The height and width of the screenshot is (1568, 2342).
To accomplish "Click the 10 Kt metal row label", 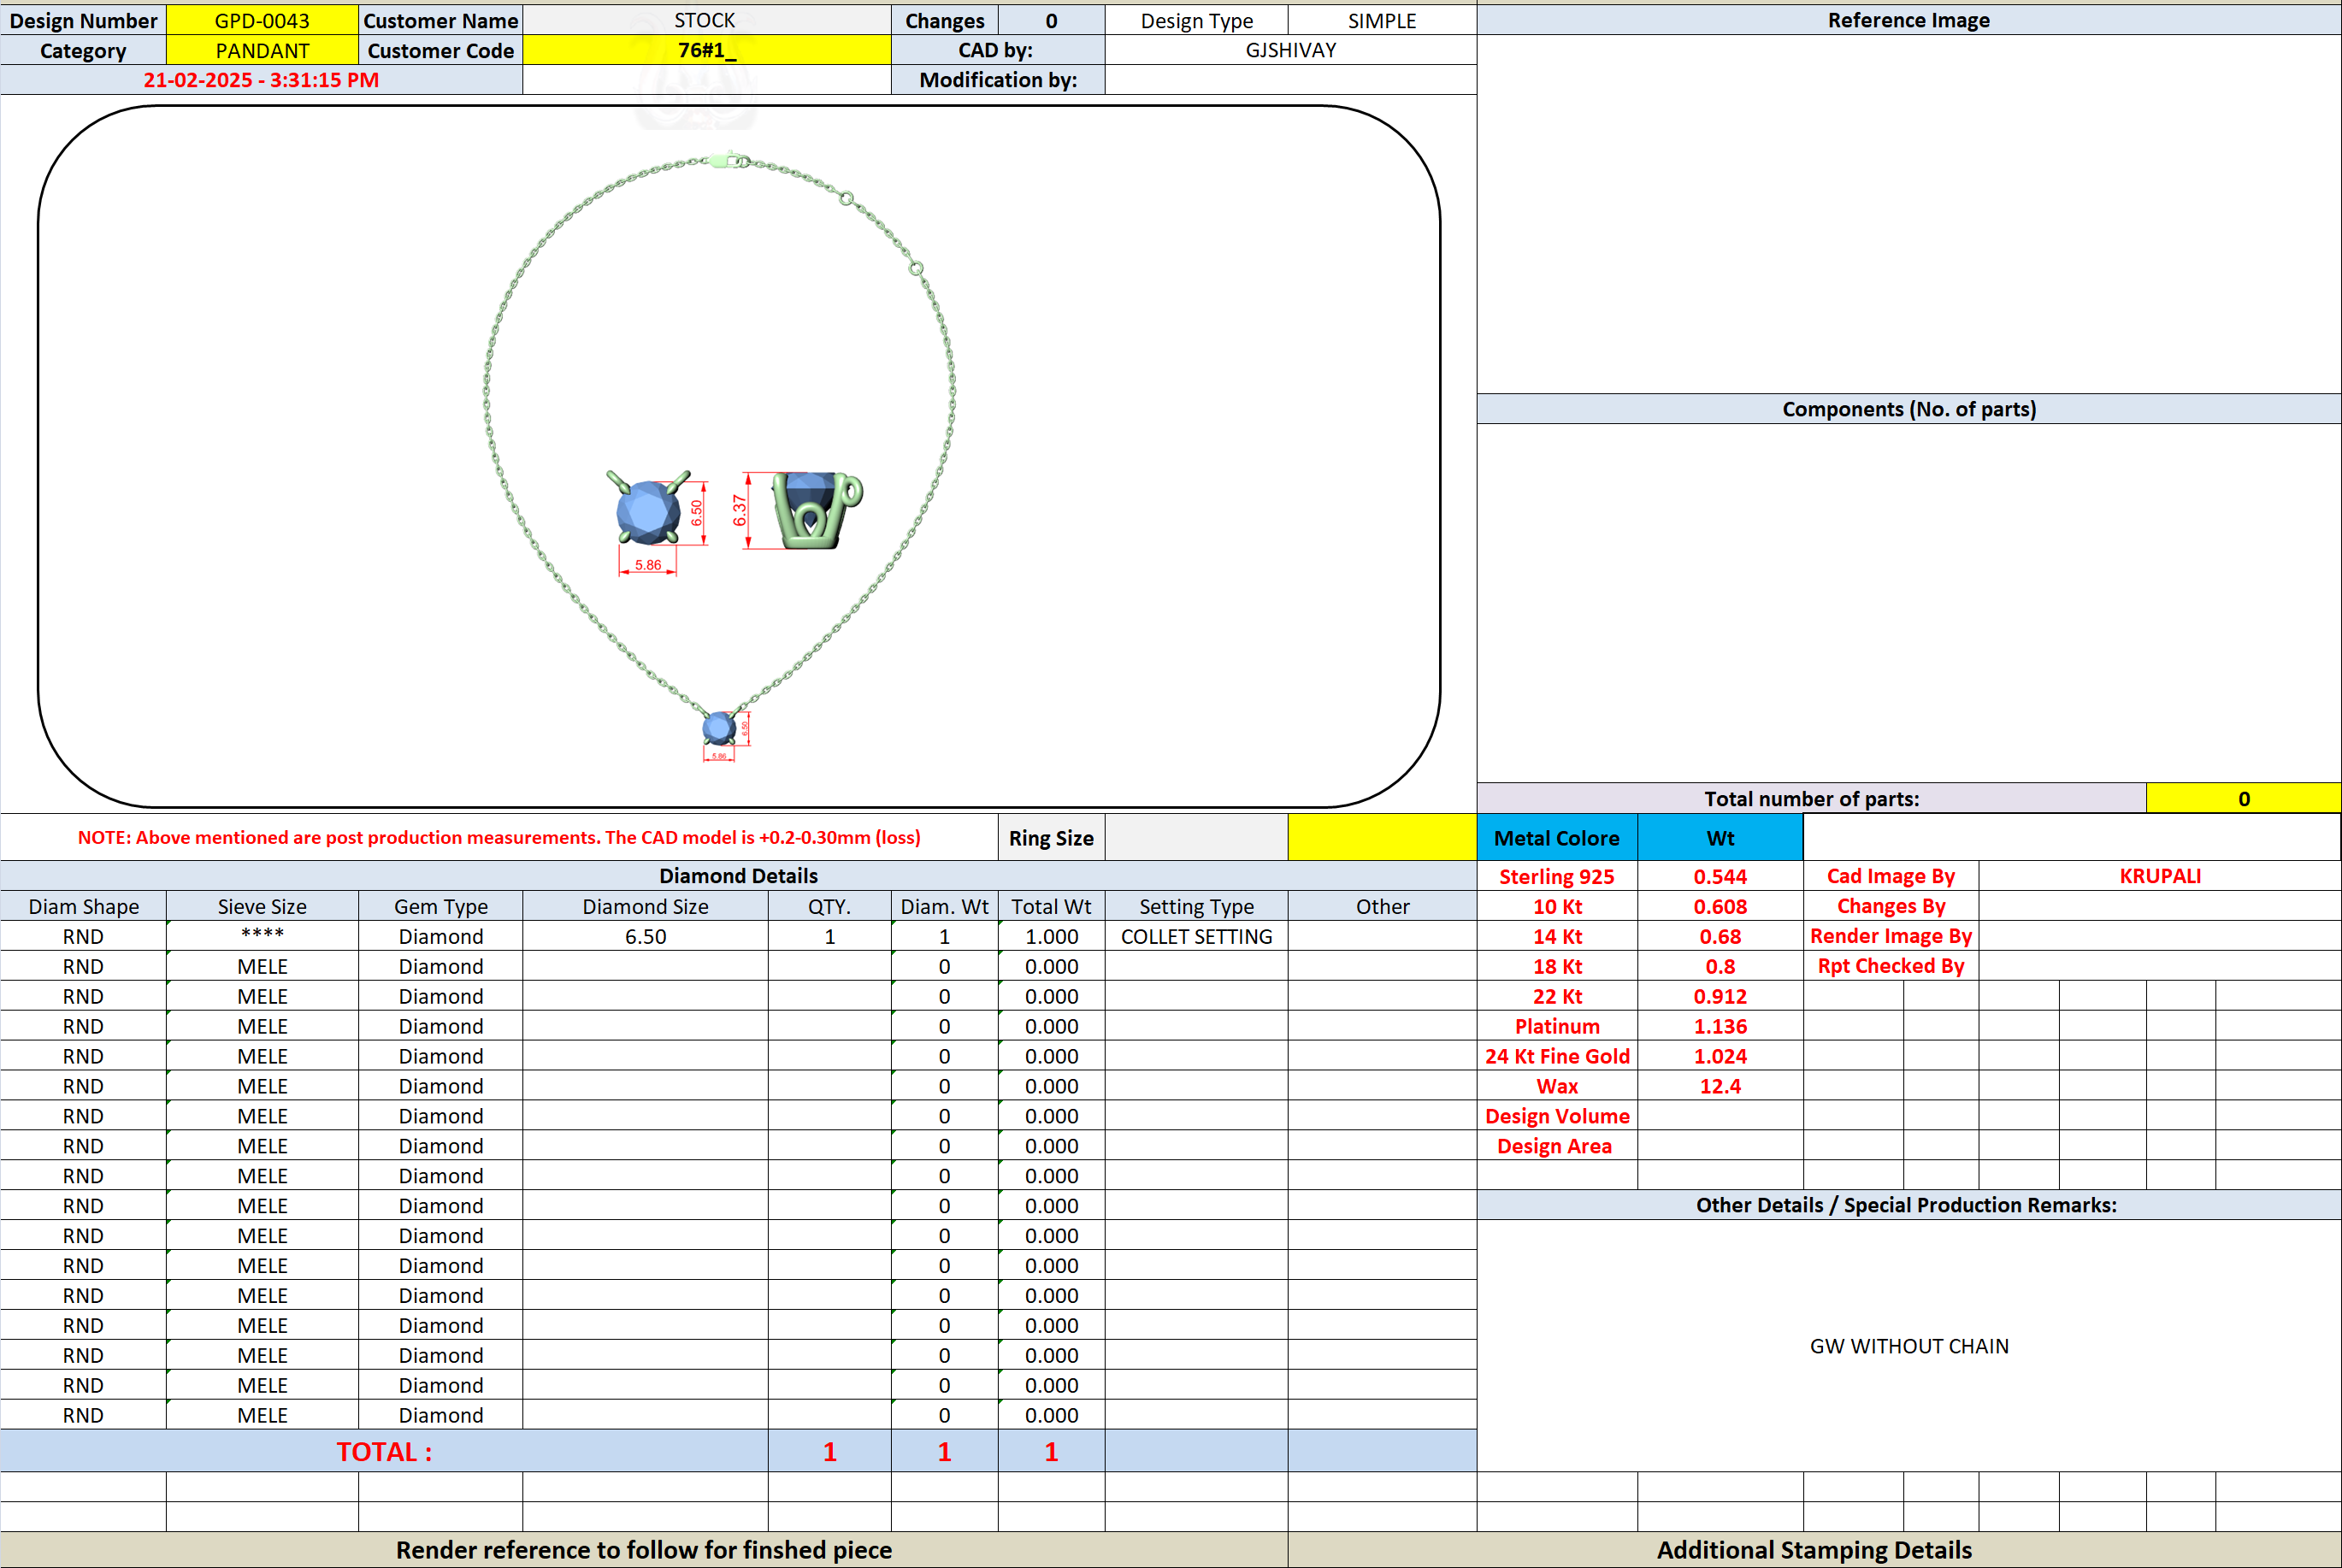I will click(1557, 906).
